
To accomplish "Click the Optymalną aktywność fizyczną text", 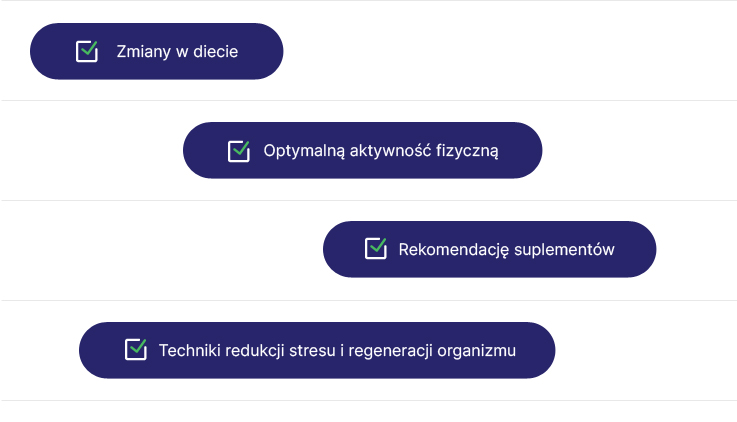I will point(380,151).
